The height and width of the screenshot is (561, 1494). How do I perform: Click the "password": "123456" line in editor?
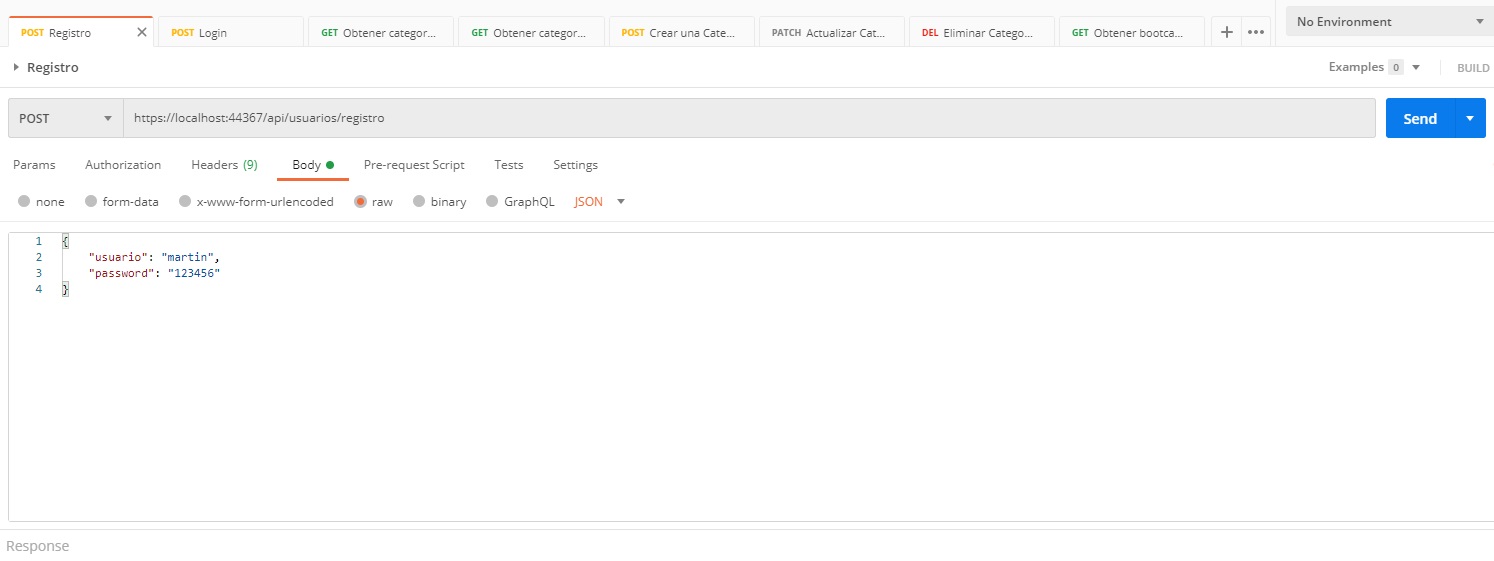(x=153, y=273)
